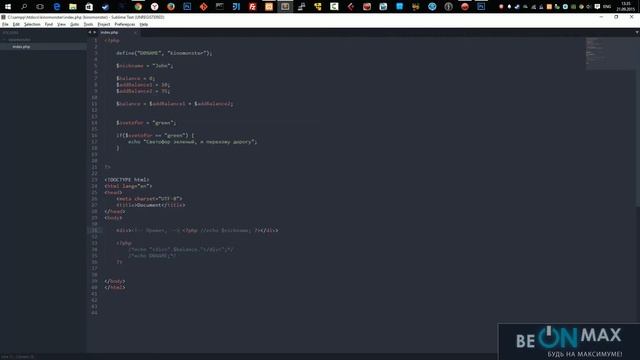Open File Explorer from taskbar
This screenshot has height=360, width=640.
73,7
